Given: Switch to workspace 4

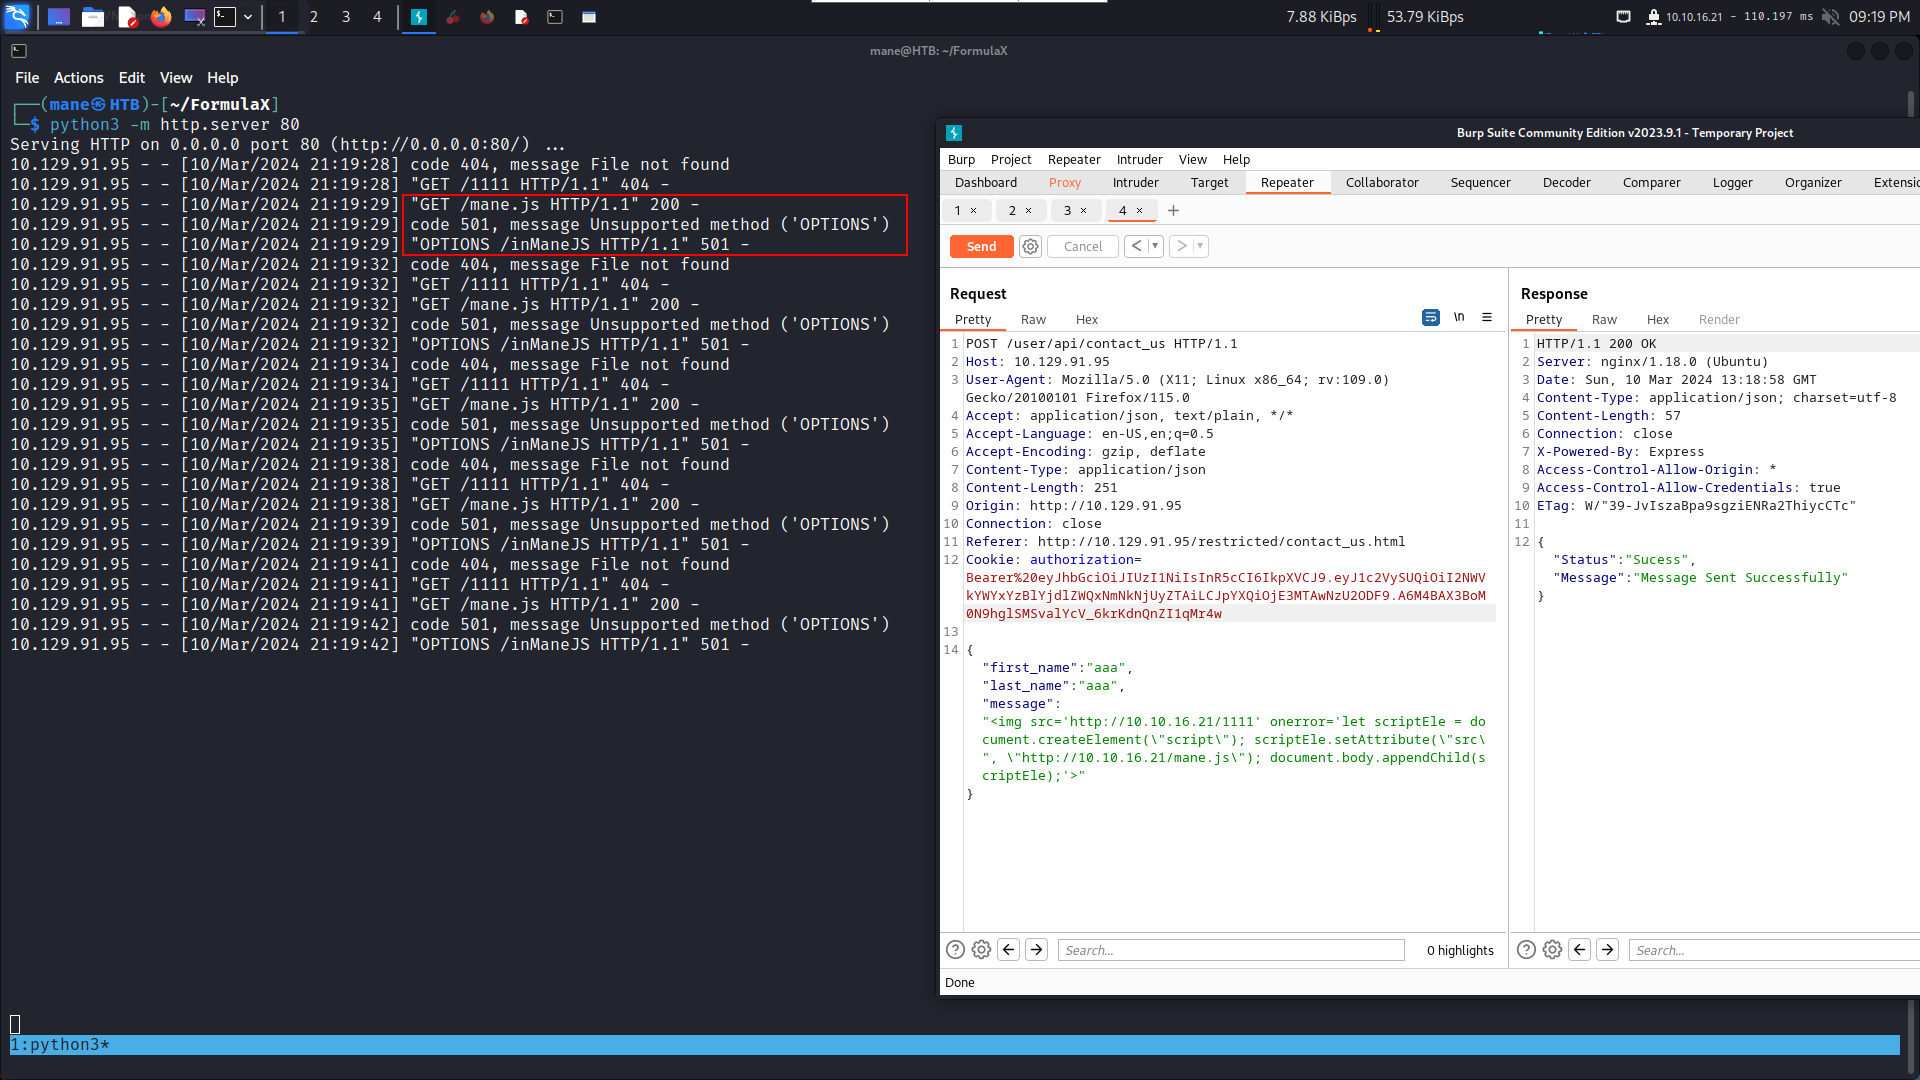Looking at the screenshot, I should tap(377, 16).
